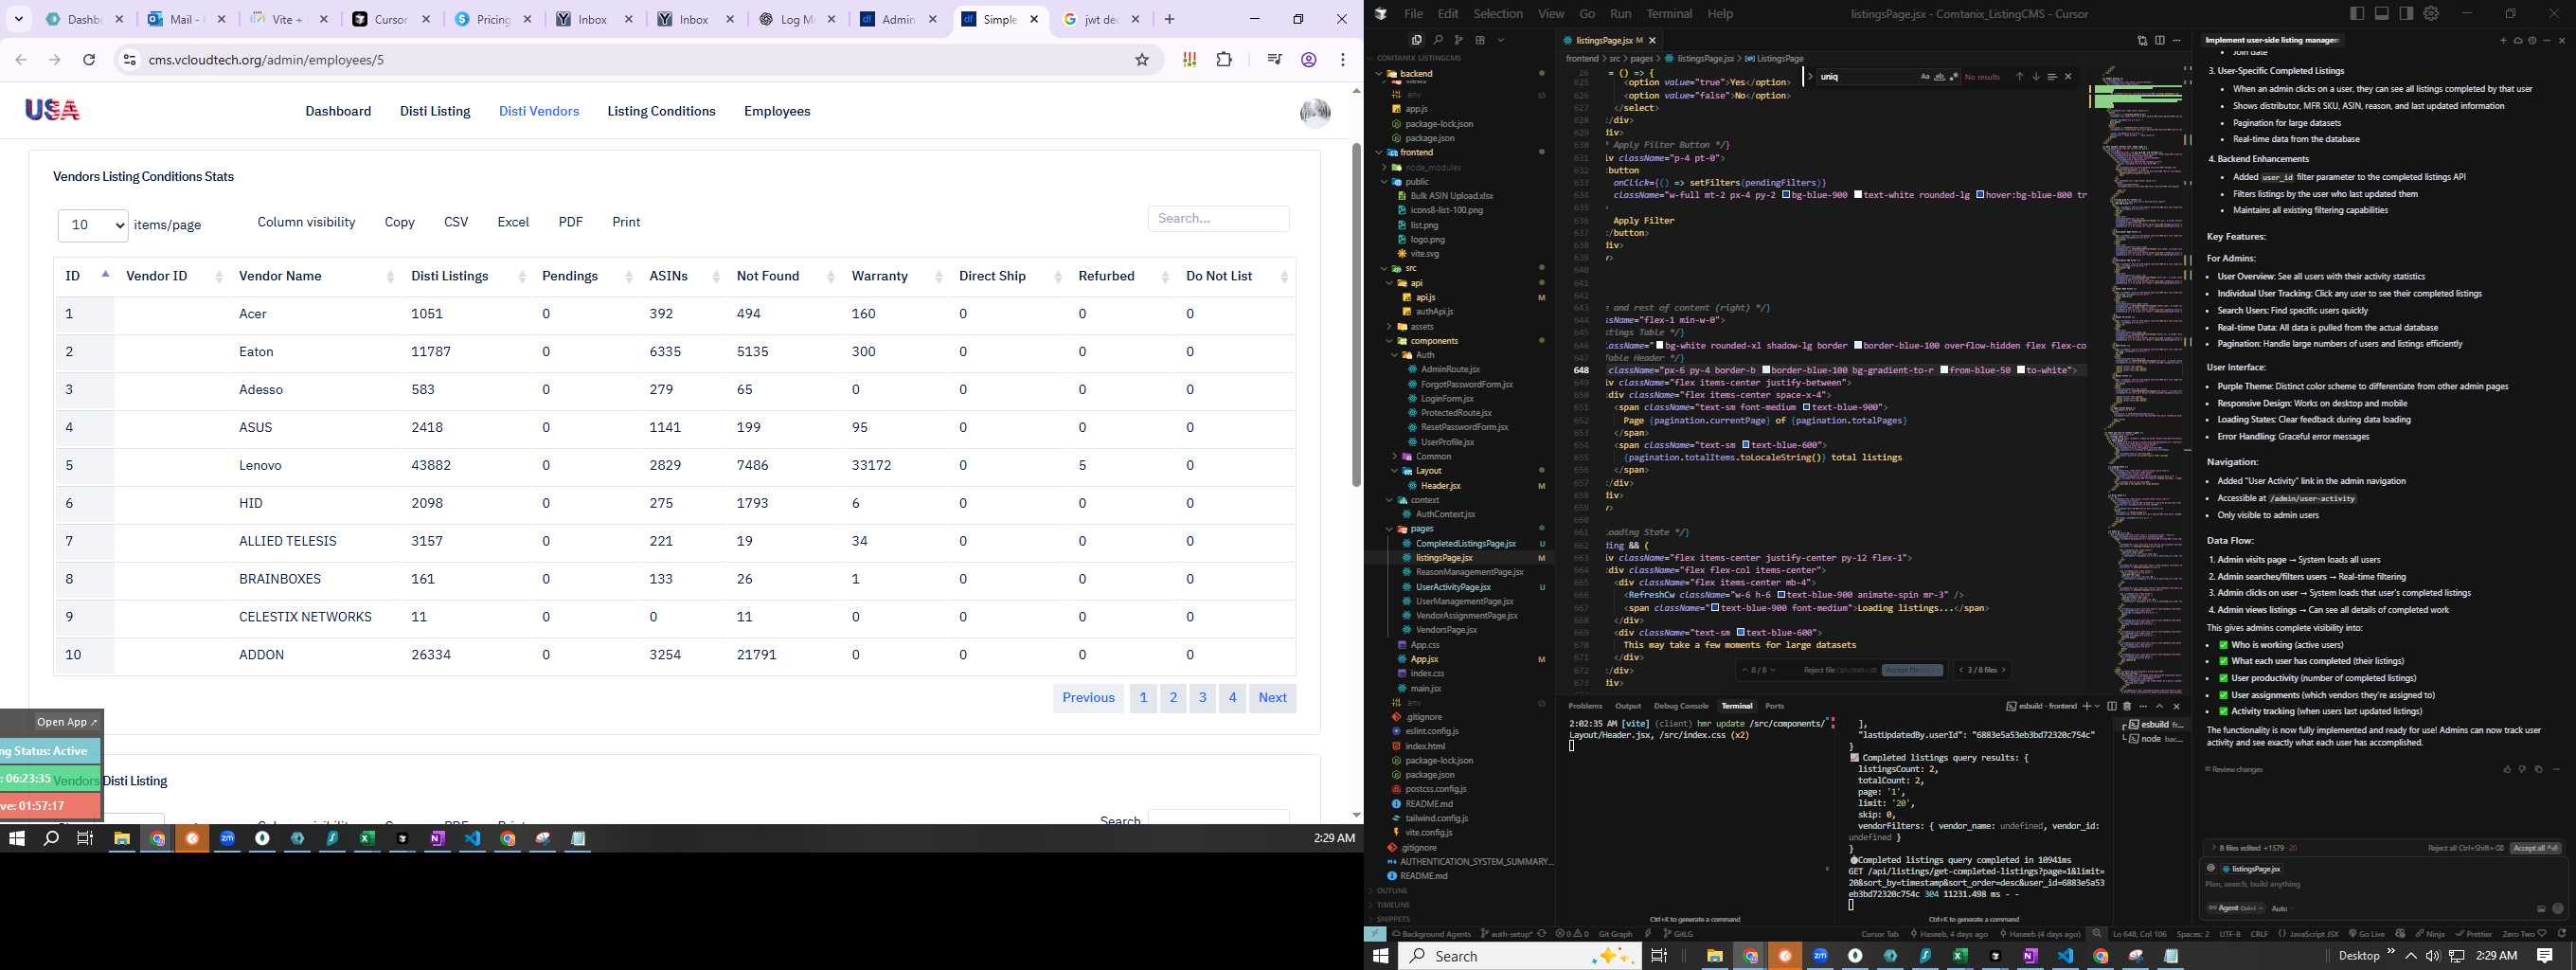Expand TIMELINE section in explorer

pos(1393,904)
